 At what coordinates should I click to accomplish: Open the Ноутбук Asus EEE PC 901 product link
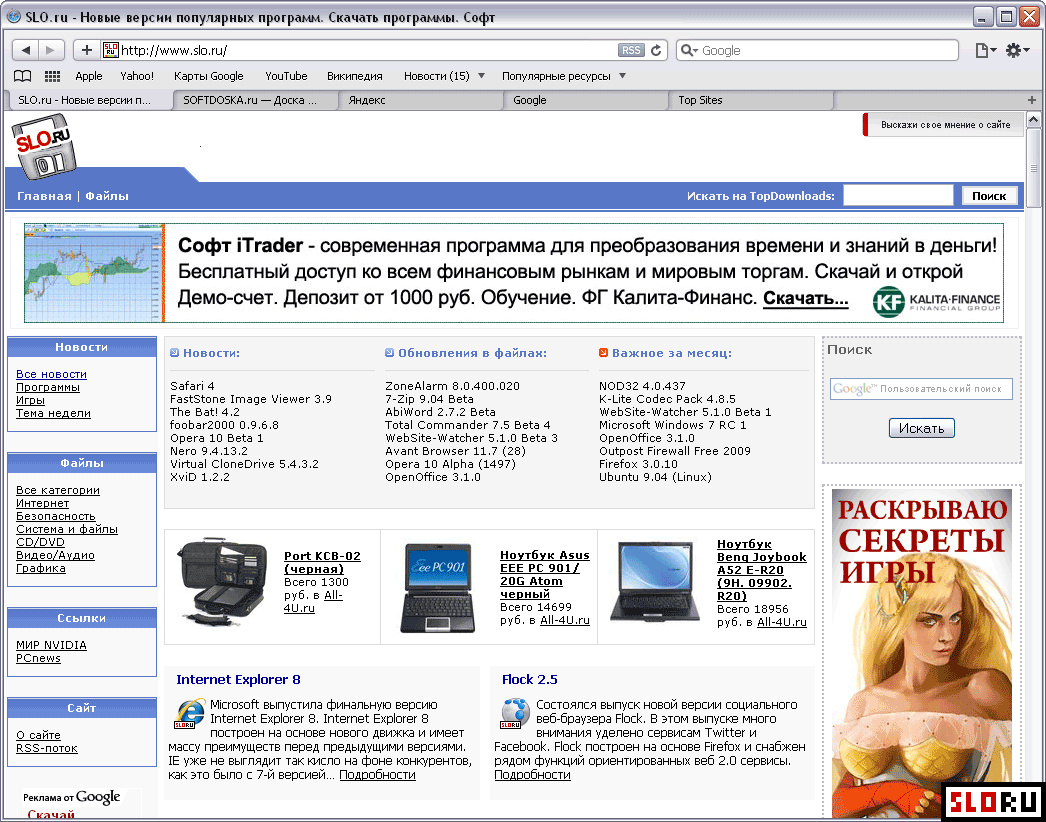(544, 574)
